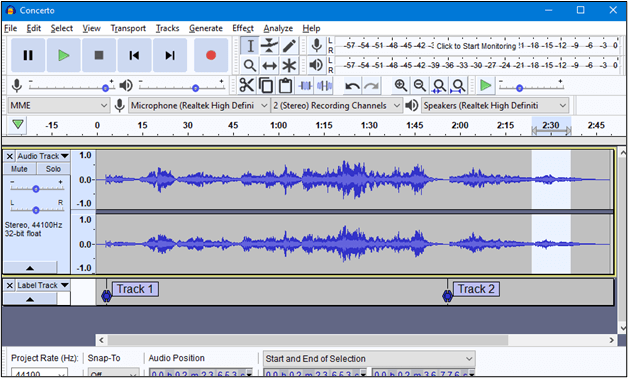Close the Label Track with X
This screenshot has width=628, height=378.
pyautogui.click(x=10, y=286)
